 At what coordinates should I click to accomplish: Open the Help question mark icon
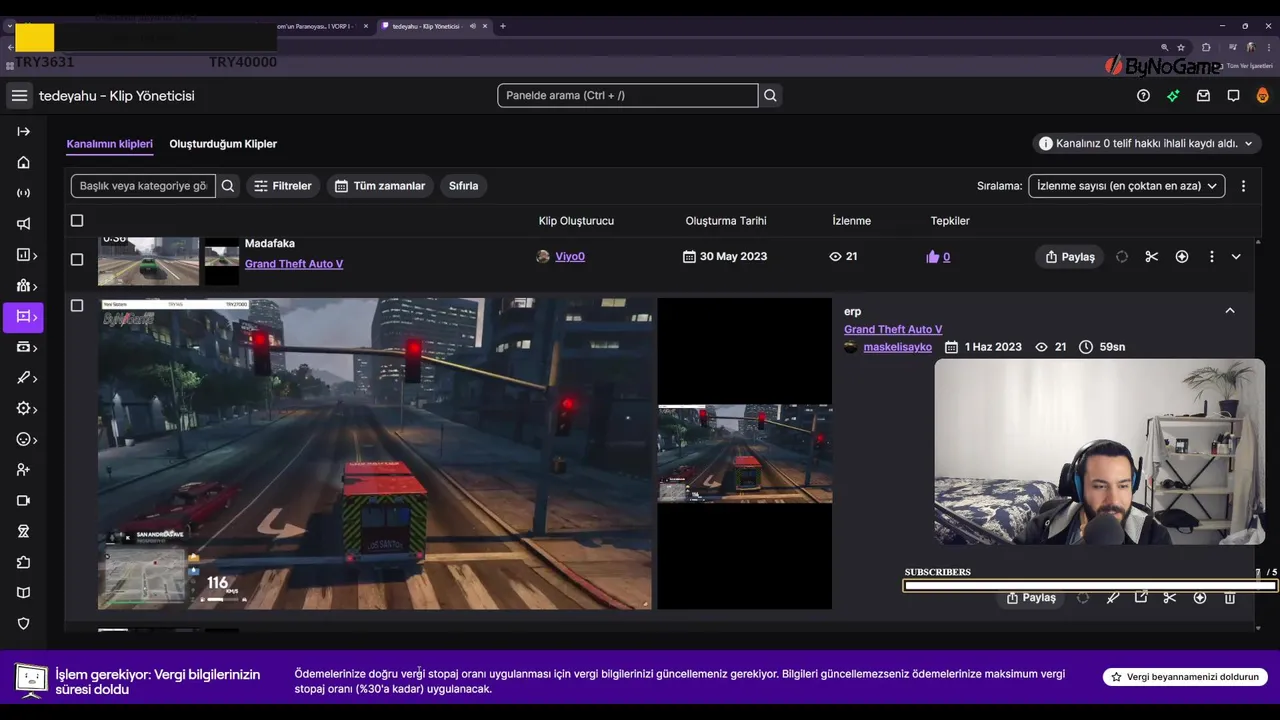point(1143,96)
